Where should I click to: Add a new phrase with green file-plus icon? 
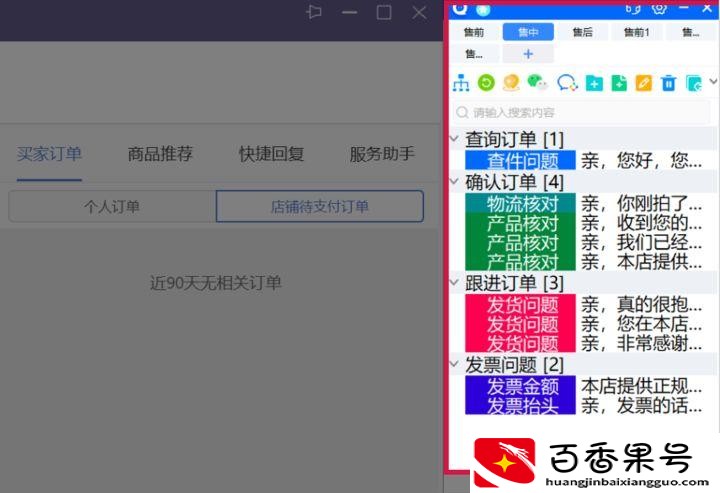pos(619,83)
